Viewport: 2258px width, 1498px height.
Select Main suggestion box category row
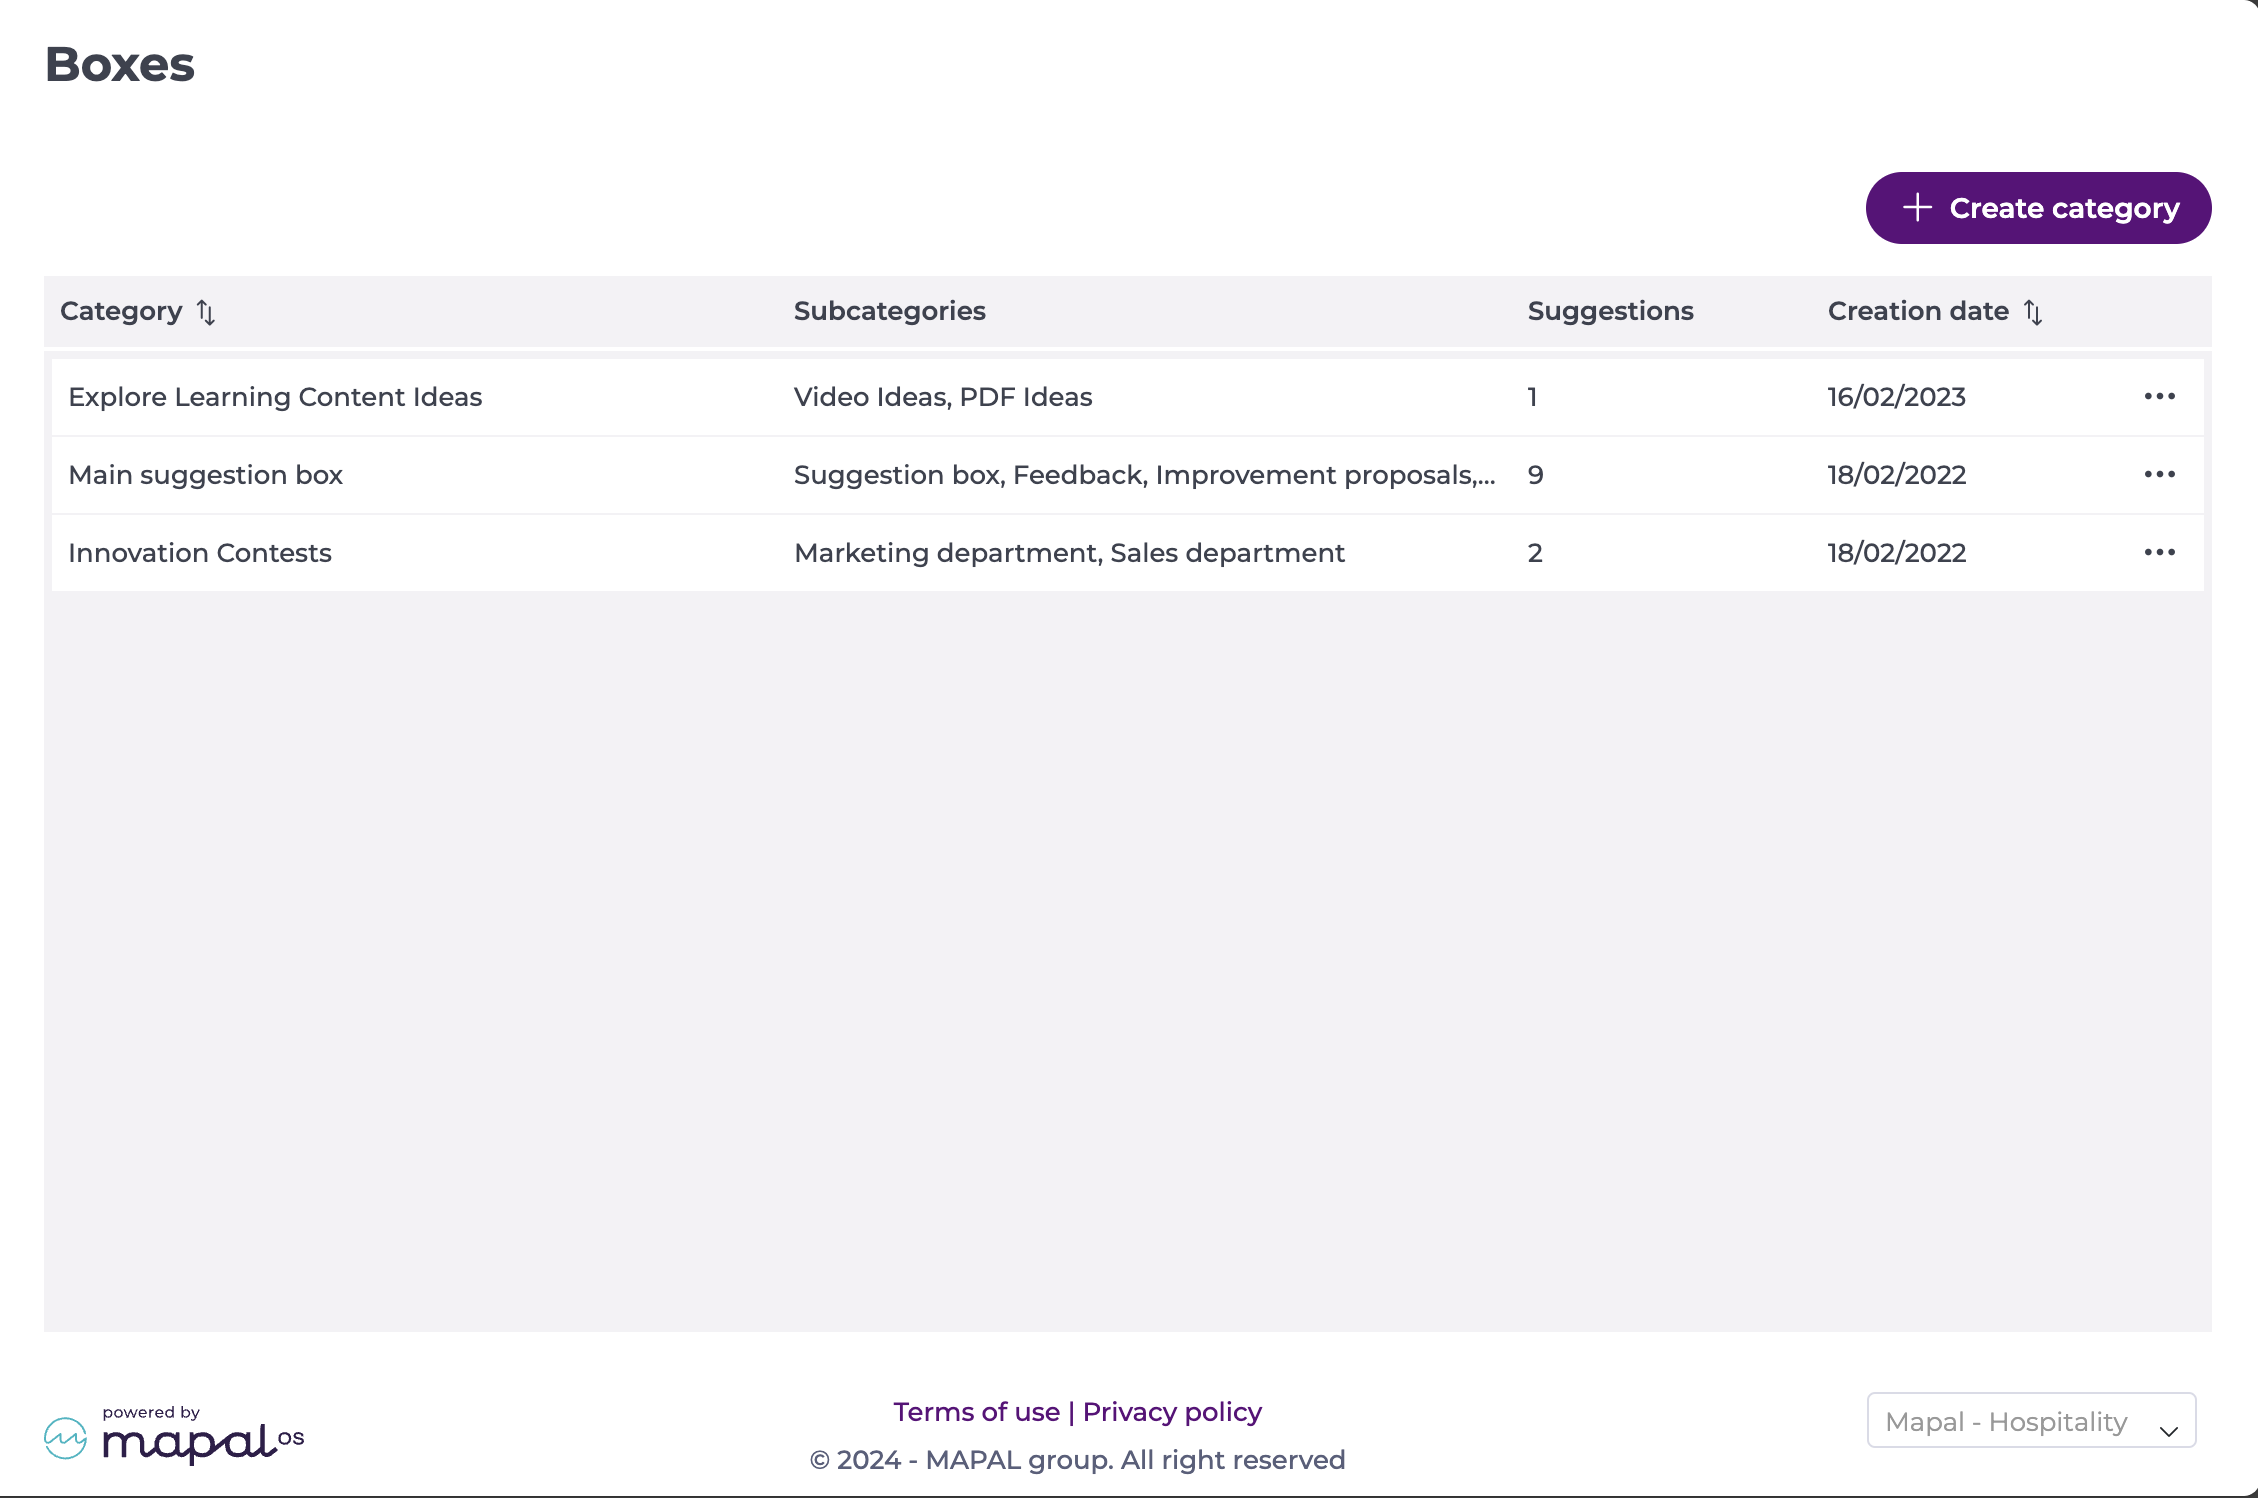[205, 475]
